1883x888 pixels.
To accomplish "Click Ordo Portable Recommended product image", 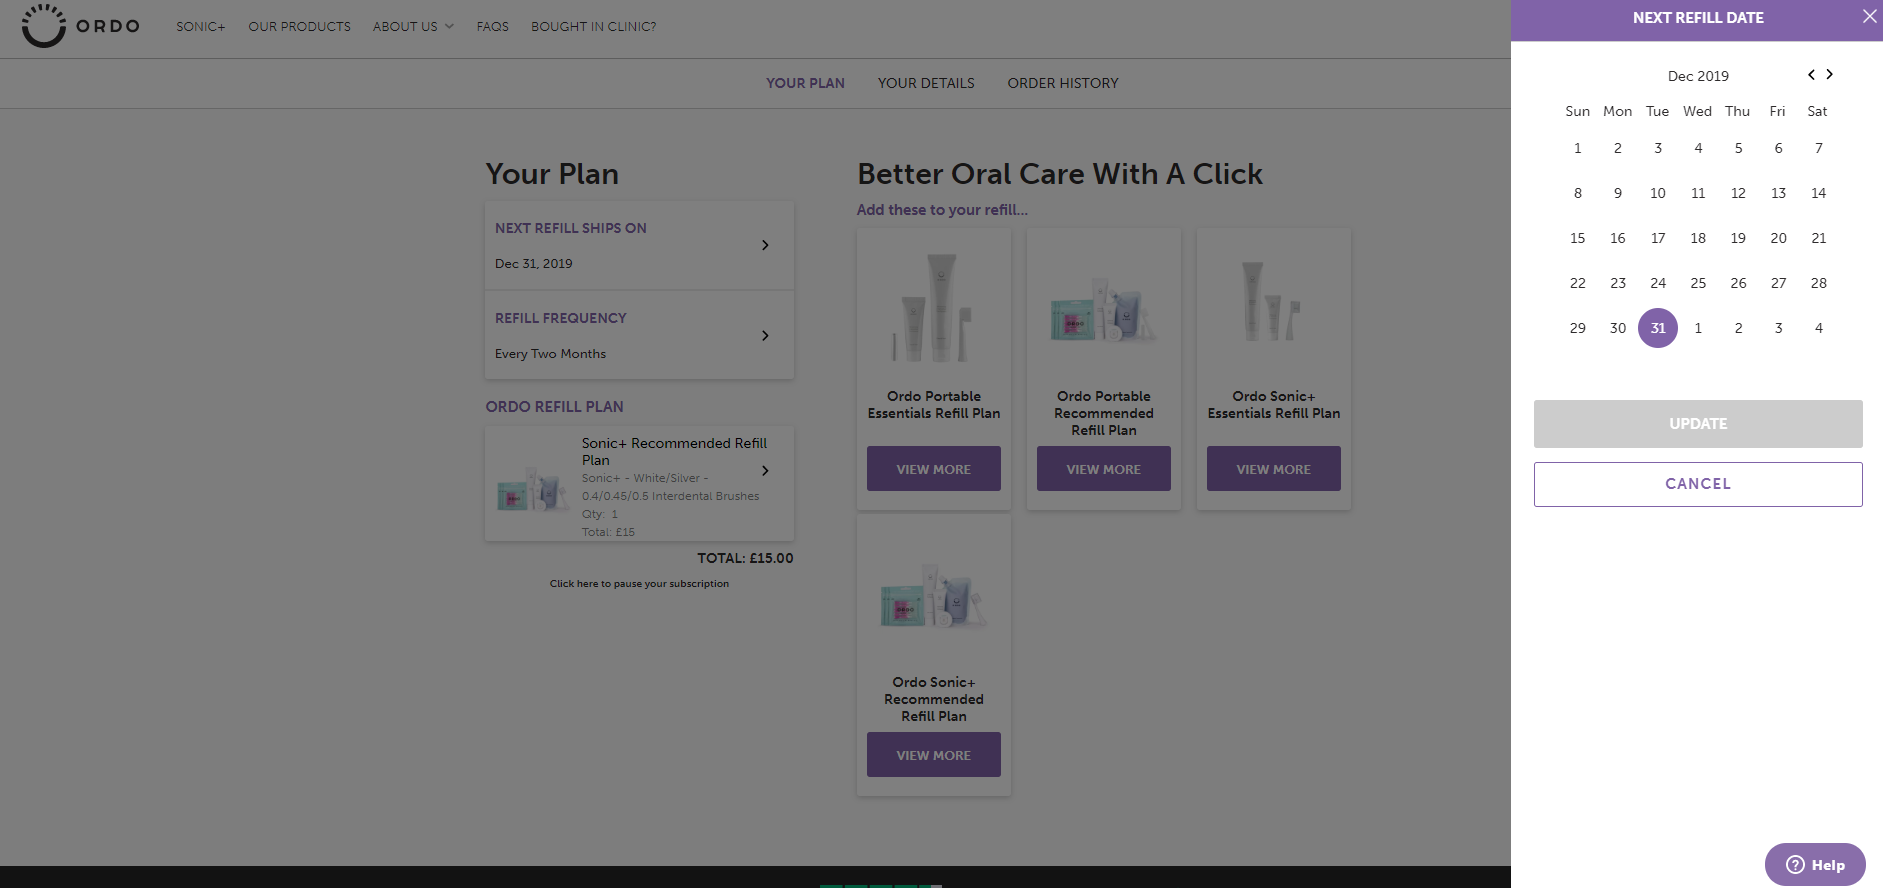I will tap(1104, 307).
